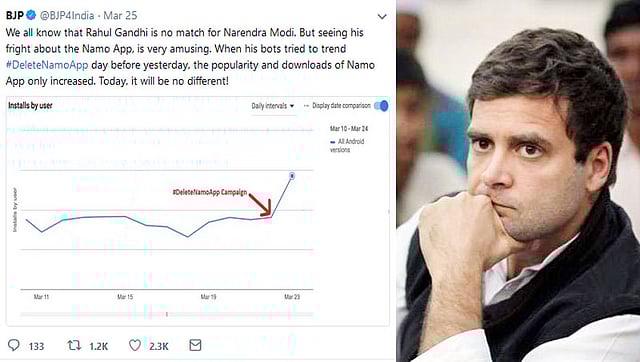Click the BJP account name
The width and height of the screenshot is (640, 362).
(x=15, y=15)
